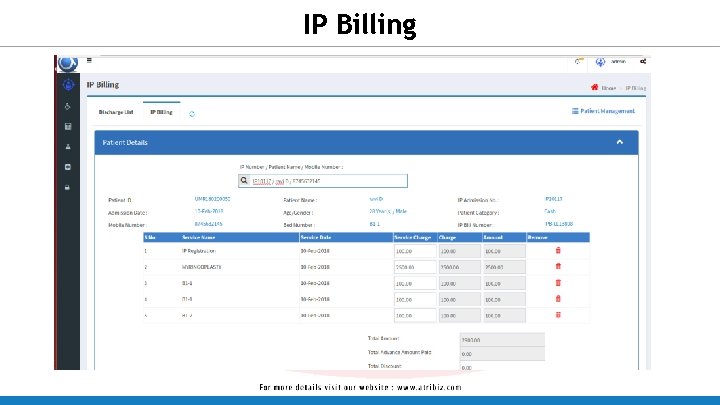Edit the Service Charge in row 3
The image size is (720, 405).
click(x=415, y=283)
